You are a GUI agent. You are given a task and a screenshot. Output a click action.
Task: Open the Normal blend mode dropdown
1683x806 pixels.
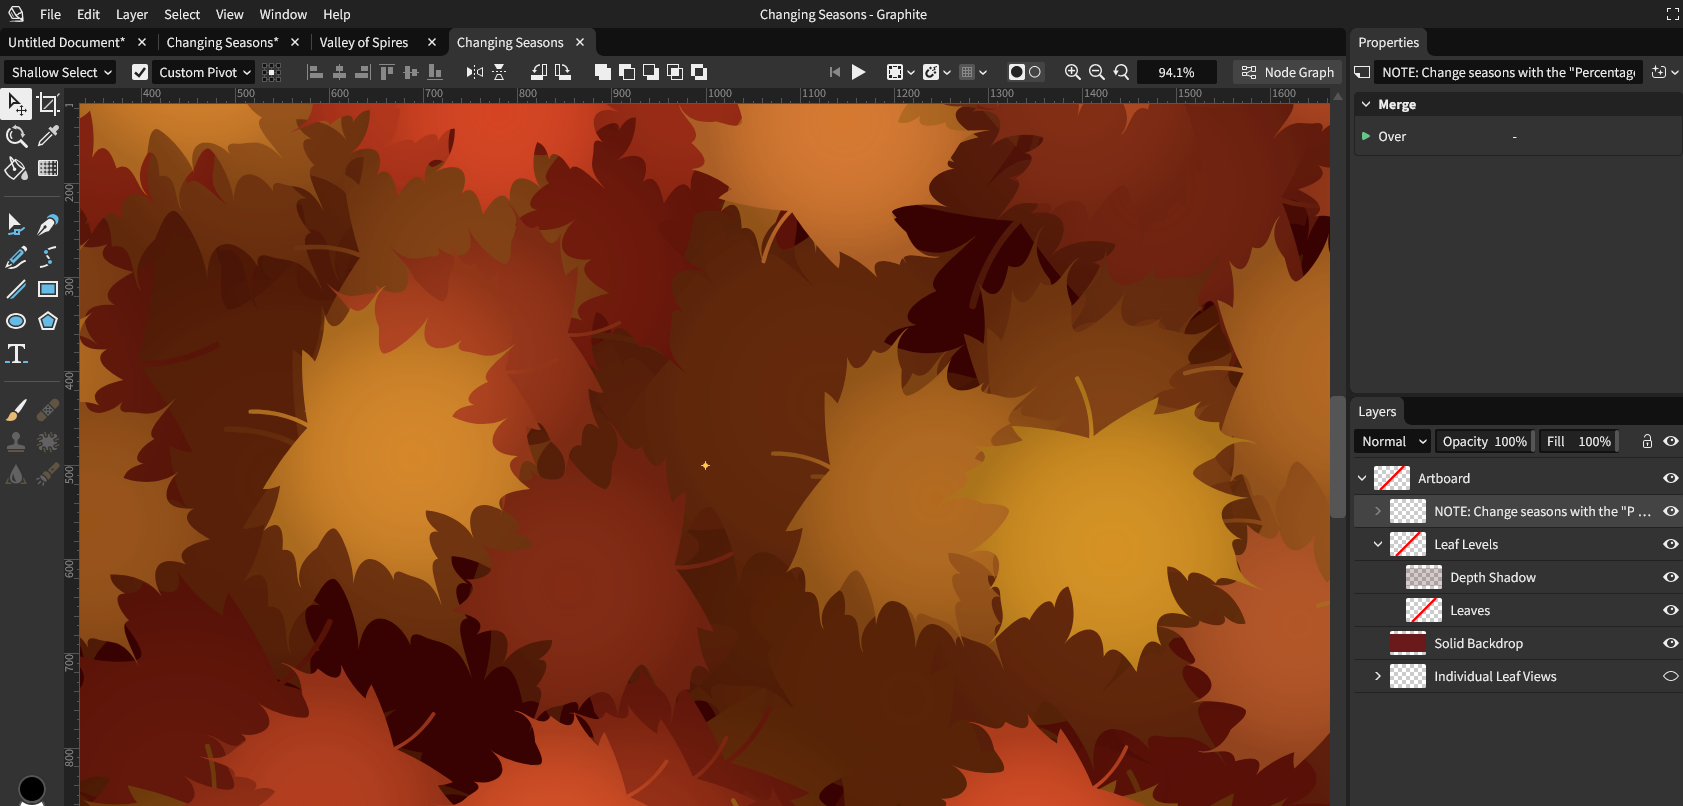1393,441
